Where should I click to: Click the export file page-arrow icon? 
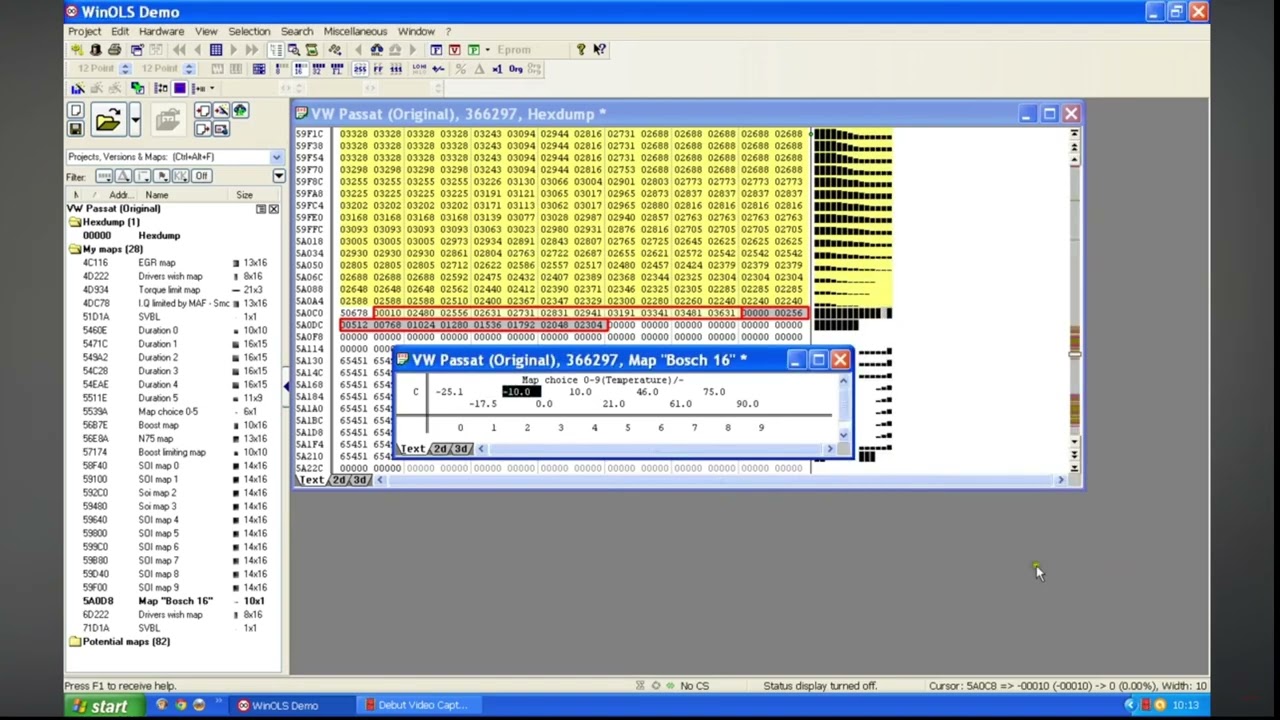coord(203,129)
